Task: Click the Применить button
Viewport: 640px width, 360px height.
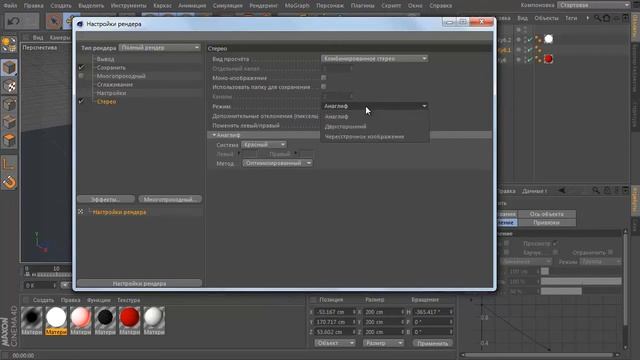Action: click(432, 343)
